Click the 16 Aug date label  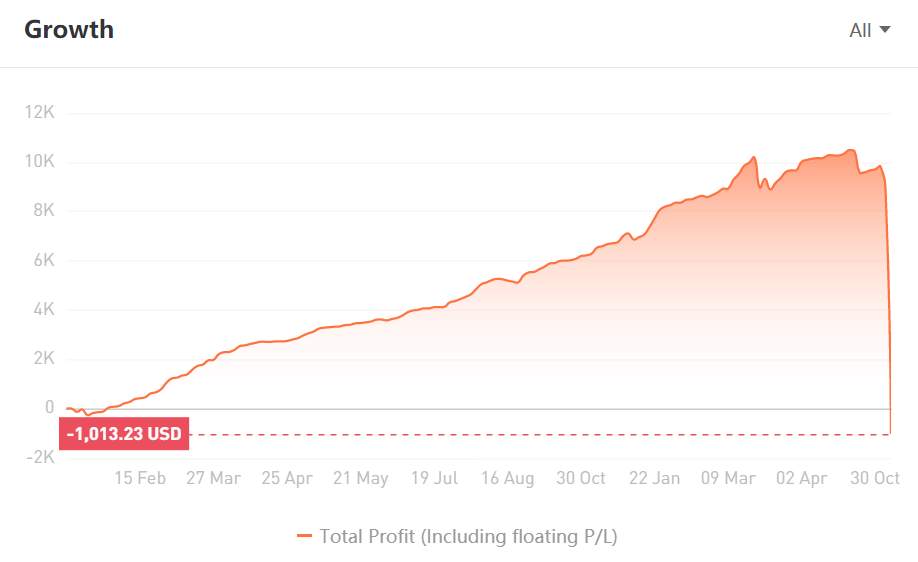(508, 478)
